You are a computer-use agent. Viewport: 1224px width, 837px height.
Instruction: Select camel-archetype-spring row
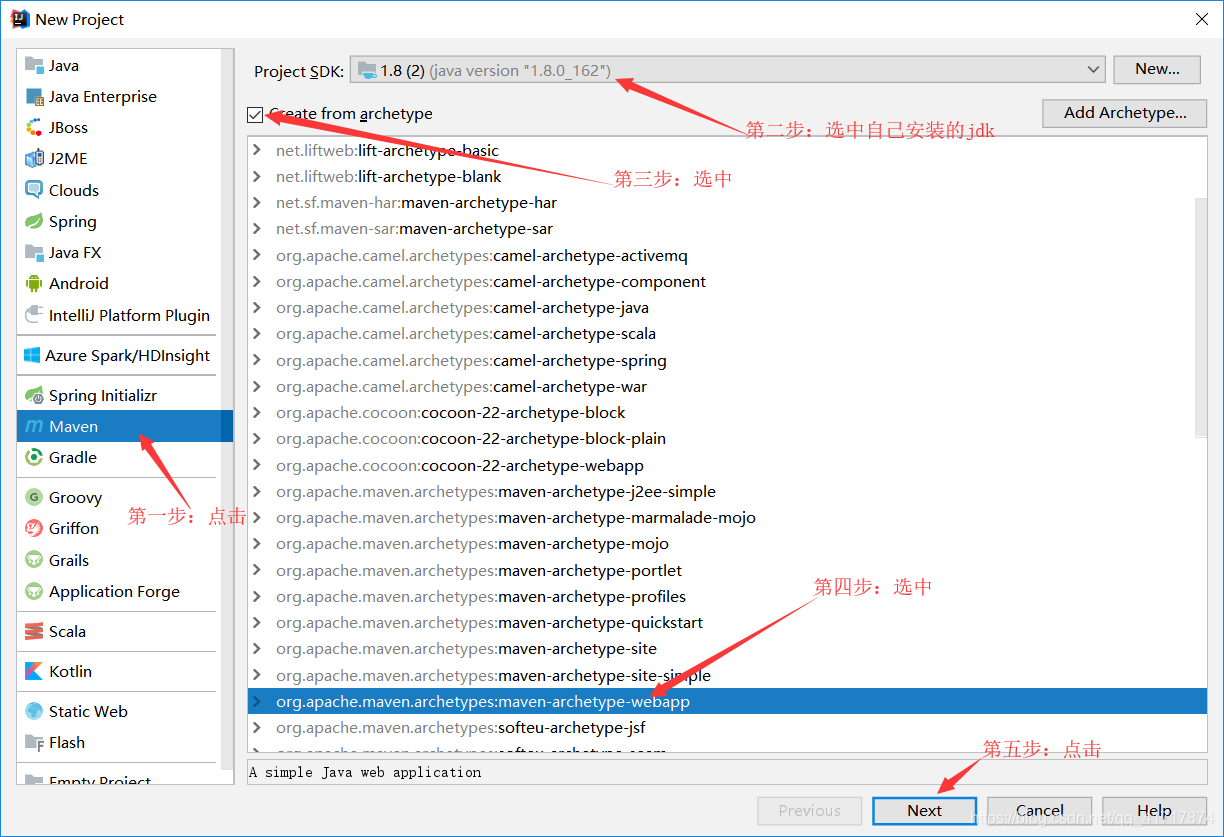(x=721, y=361)
